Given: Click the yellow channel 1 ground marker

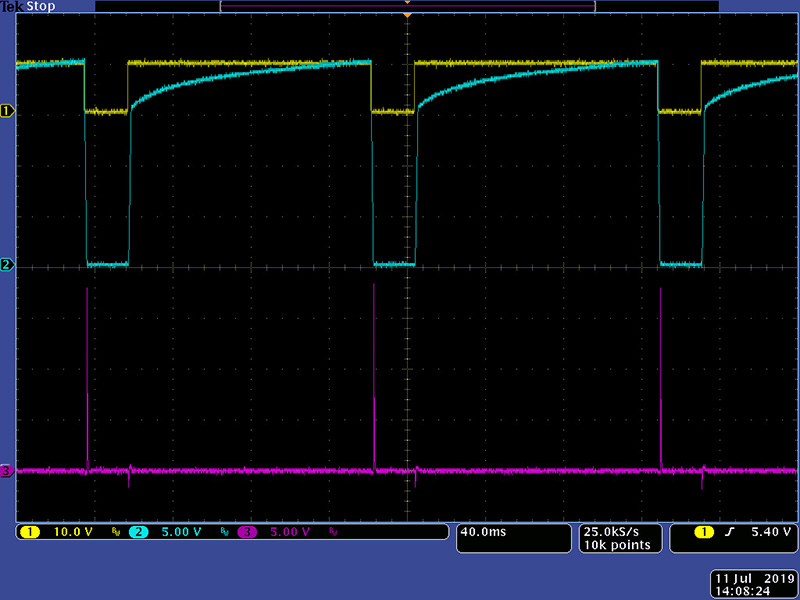Looking at the screenshot, I should coord(8,111).
